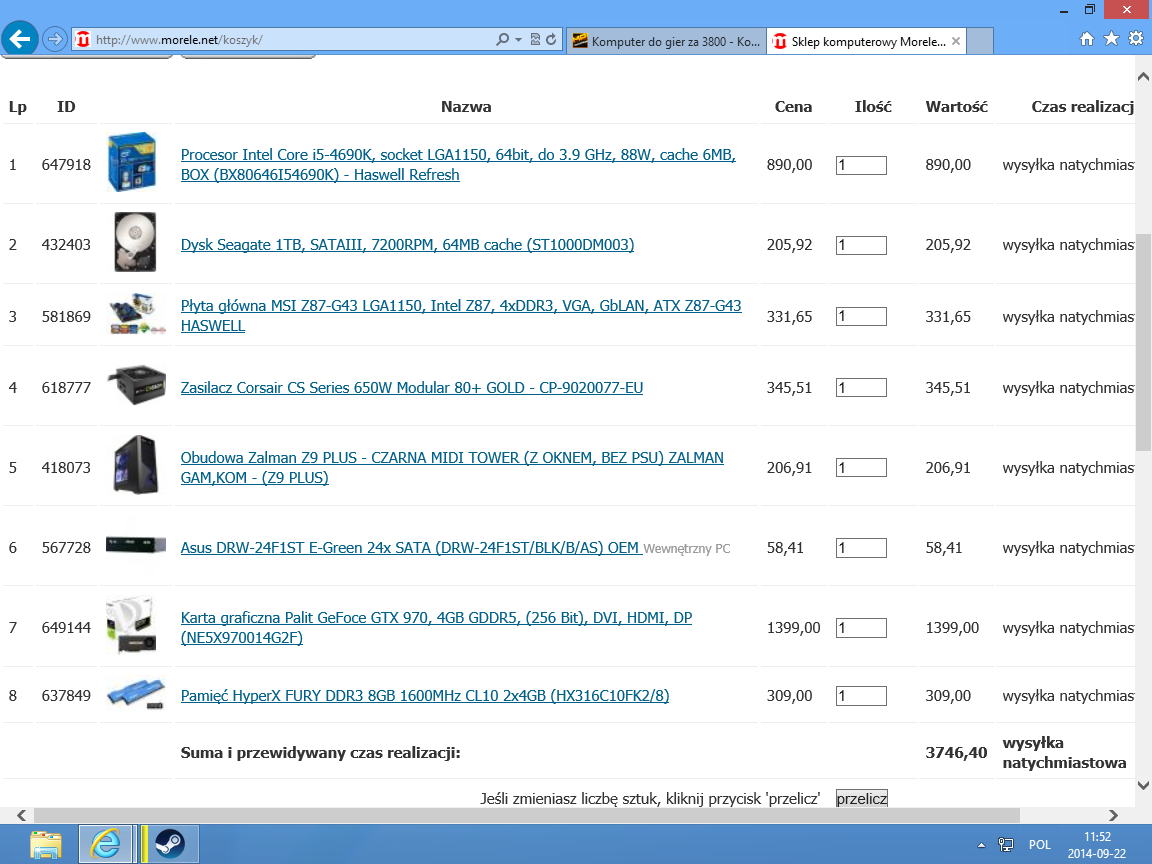This screenshot has width=1152, height=864.
Task: Open the Seagate 1TB disk product link
Action: (407, 245)
